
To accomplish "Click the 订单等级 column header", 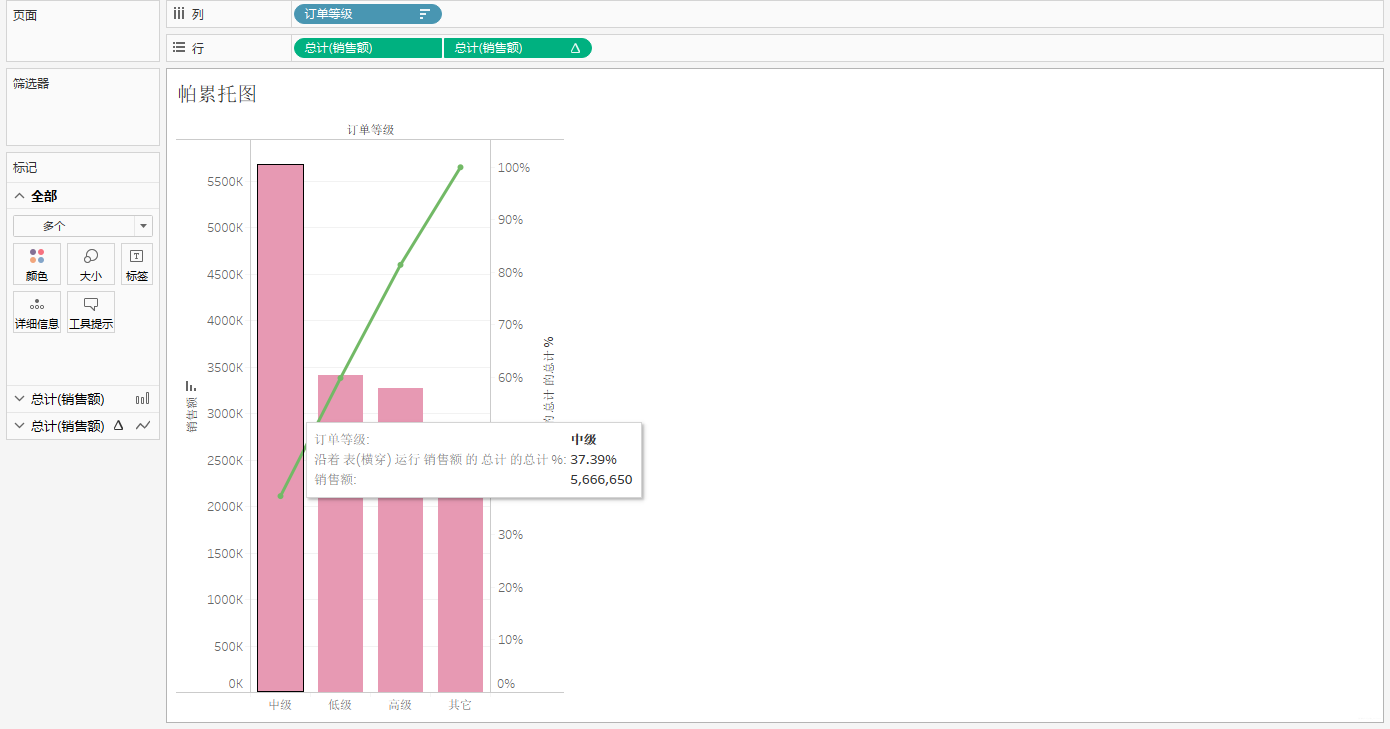I will 370,130.
